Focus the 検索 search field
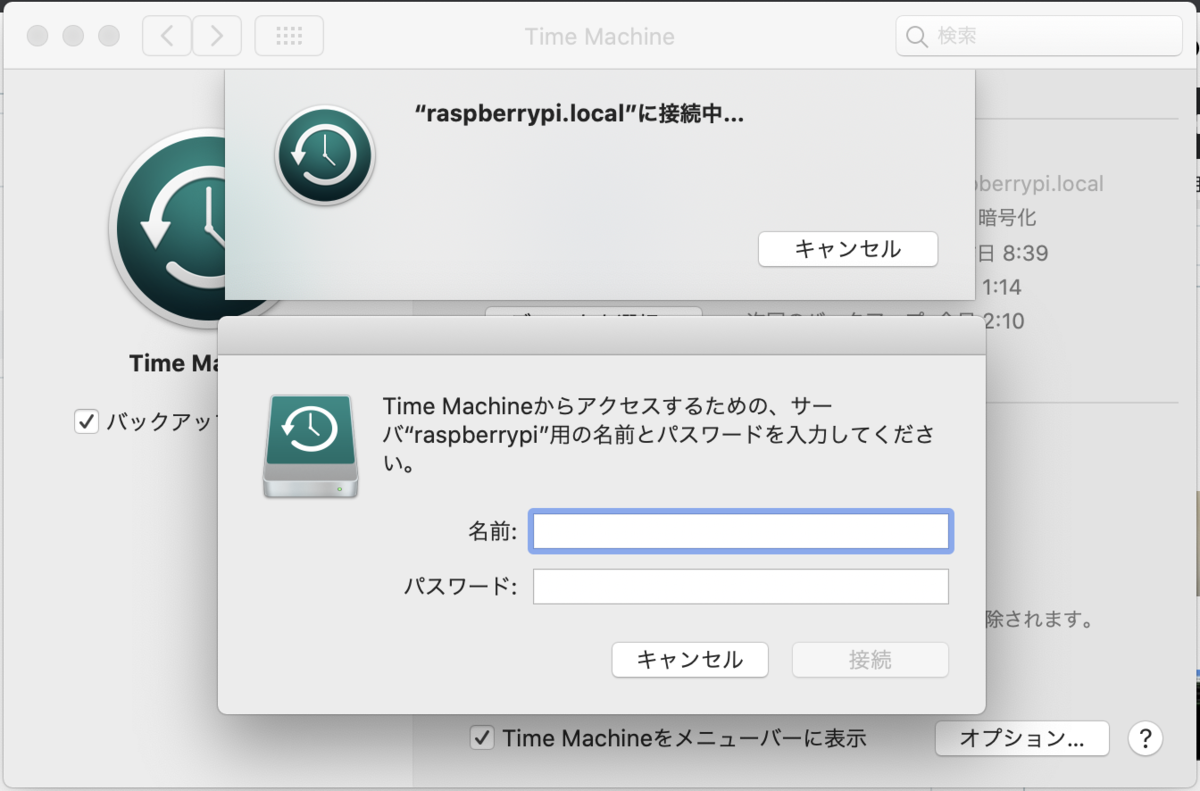 coord(1039,36)
